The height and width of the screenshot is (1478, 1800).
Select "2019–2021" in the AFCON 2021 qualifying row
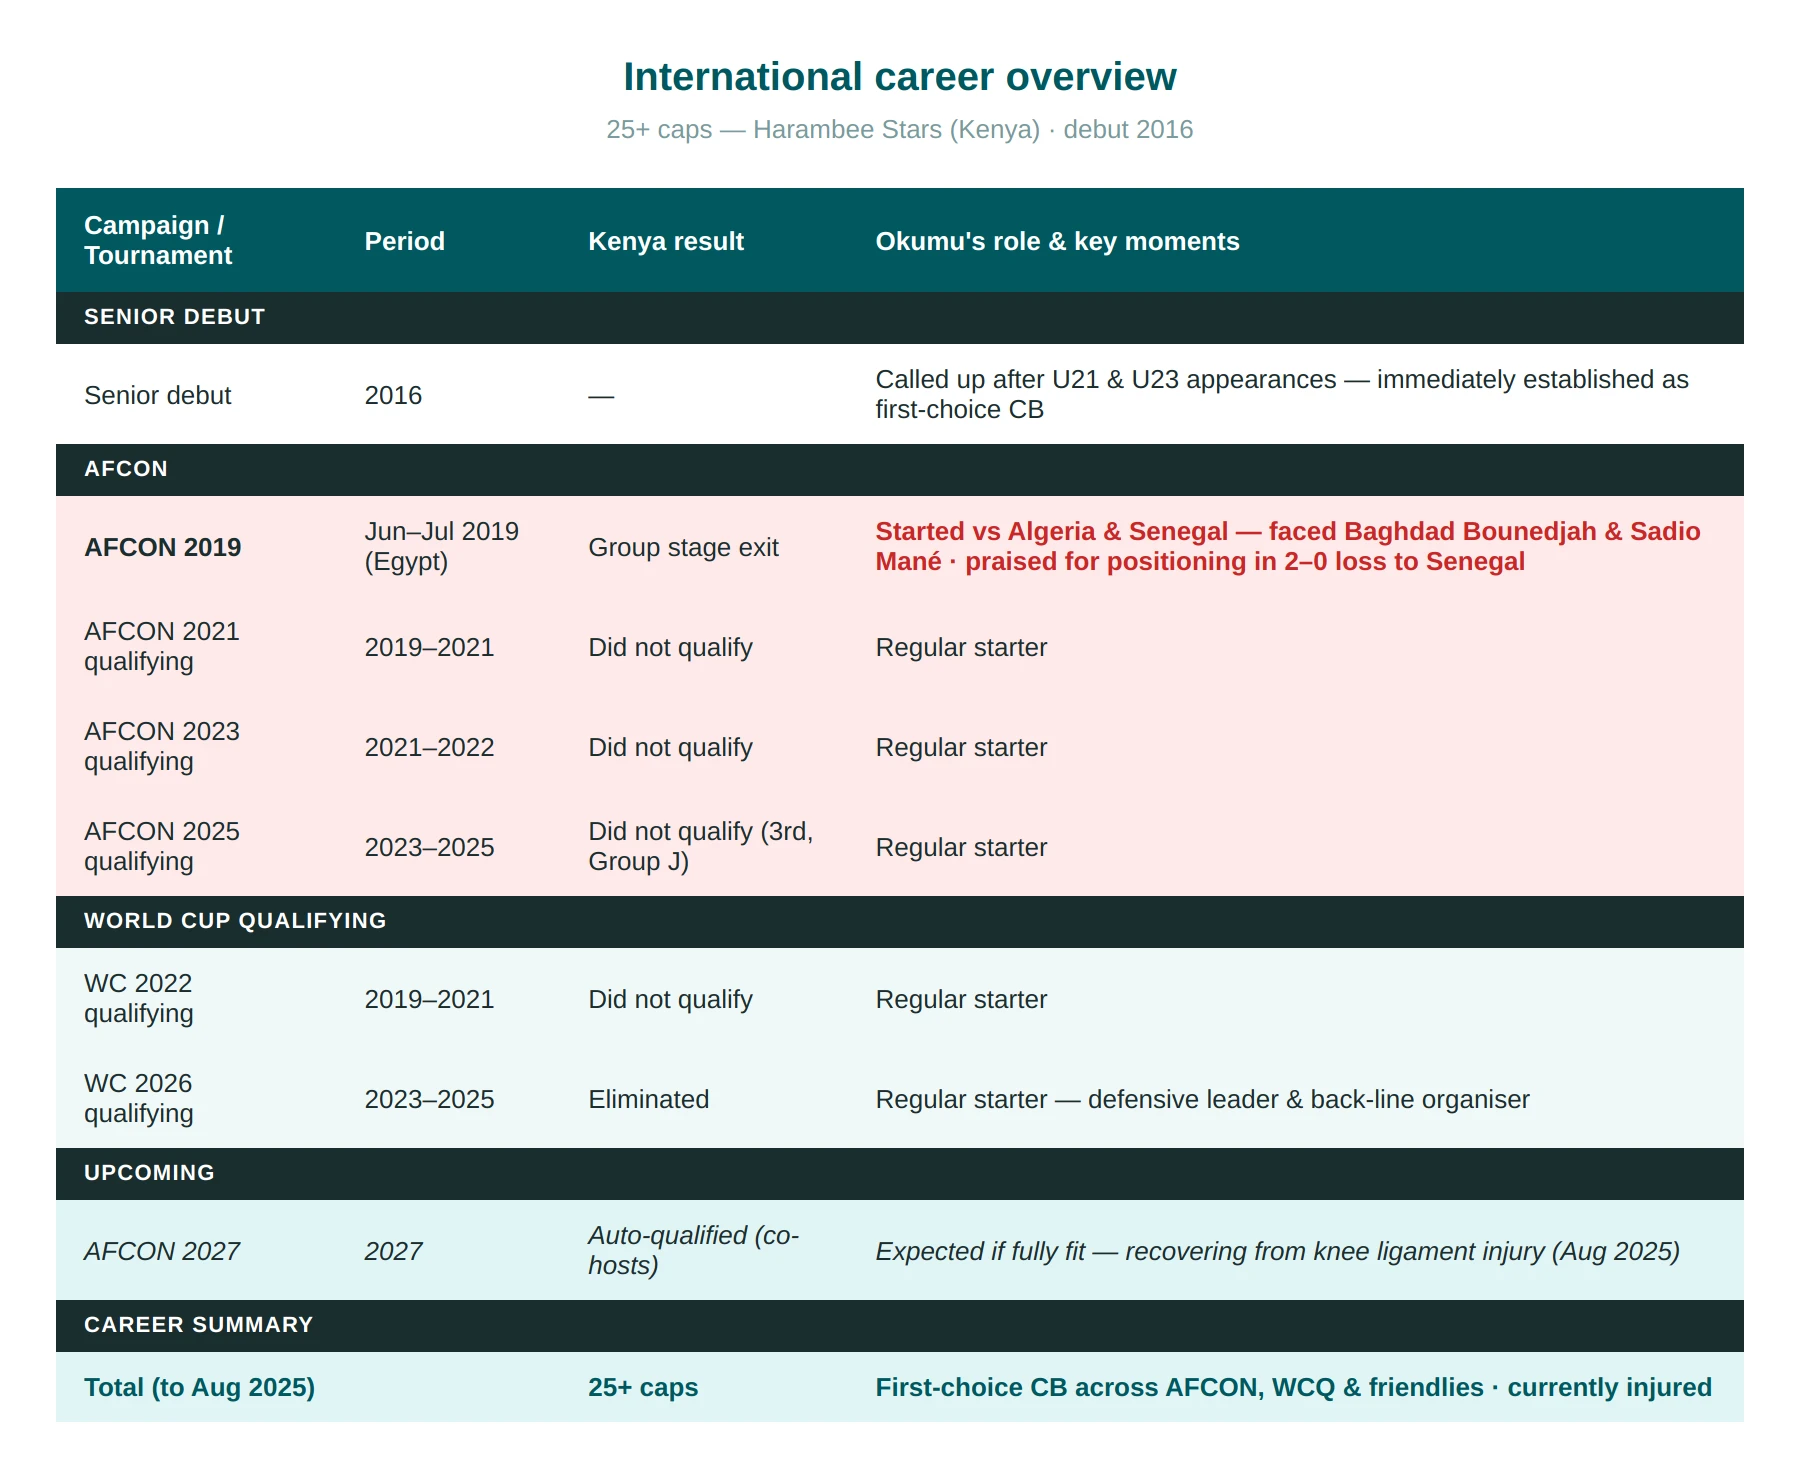429,647
